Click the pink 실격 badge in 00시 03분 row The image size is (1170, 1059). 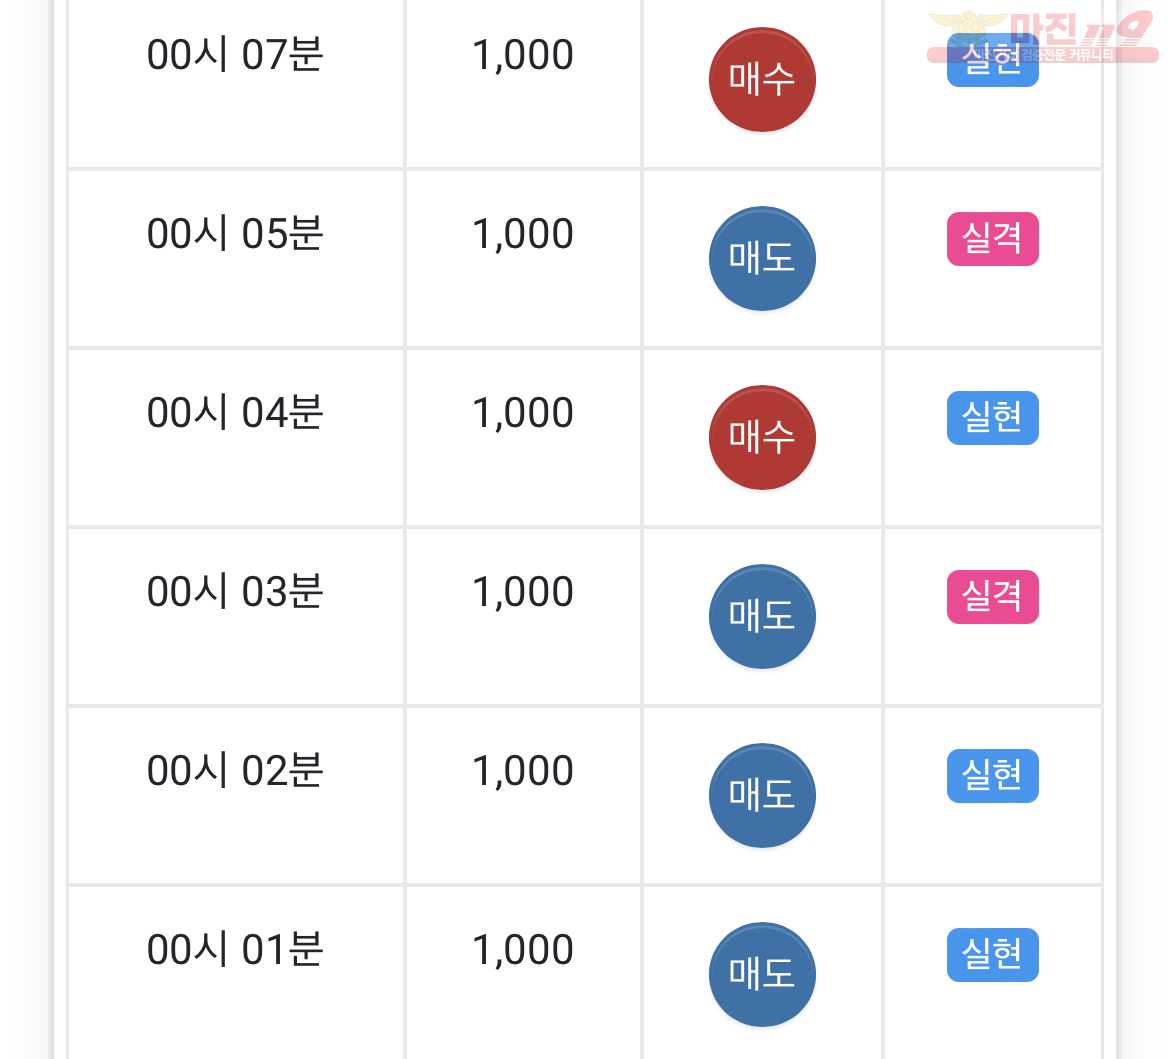click(992, 597)
